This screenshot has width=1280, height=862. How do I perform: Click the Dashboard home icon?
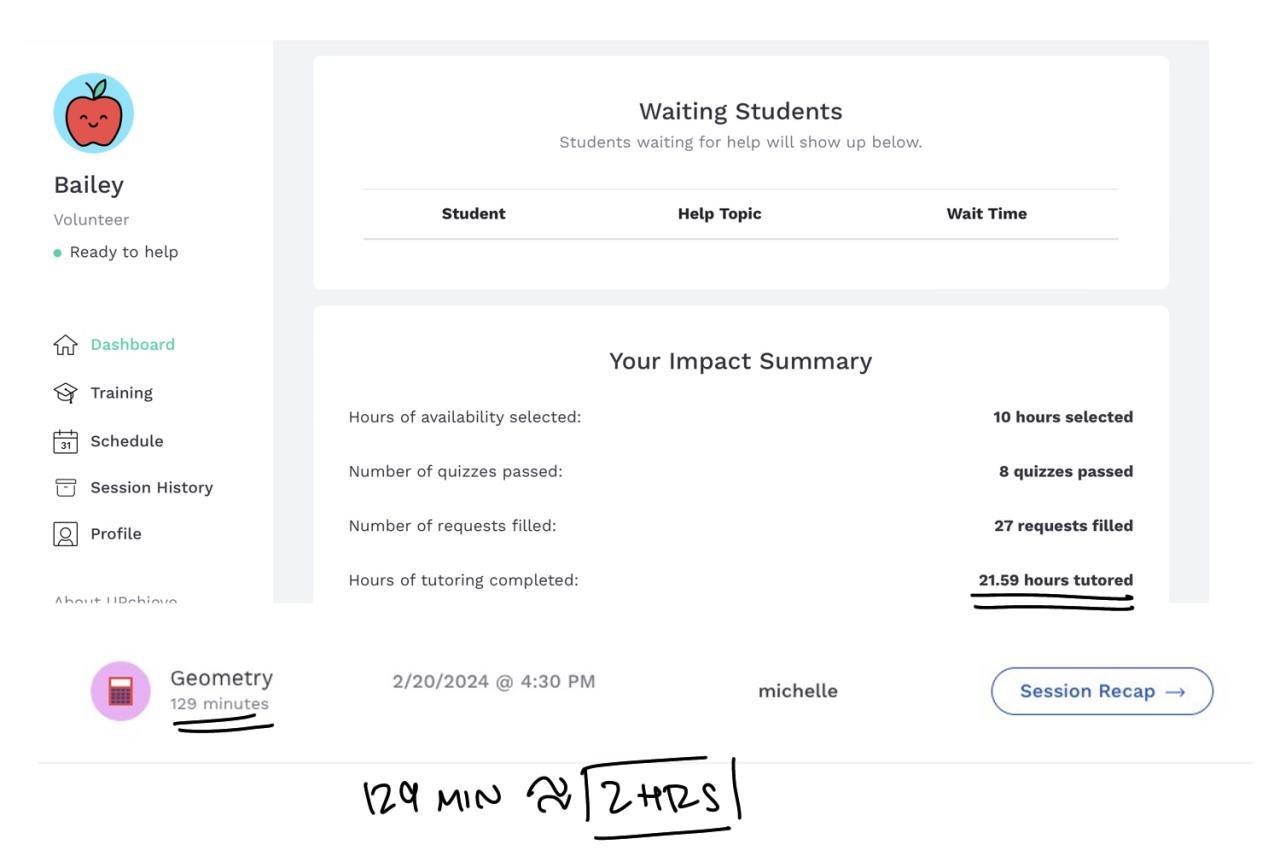click(x=65, y=345)
